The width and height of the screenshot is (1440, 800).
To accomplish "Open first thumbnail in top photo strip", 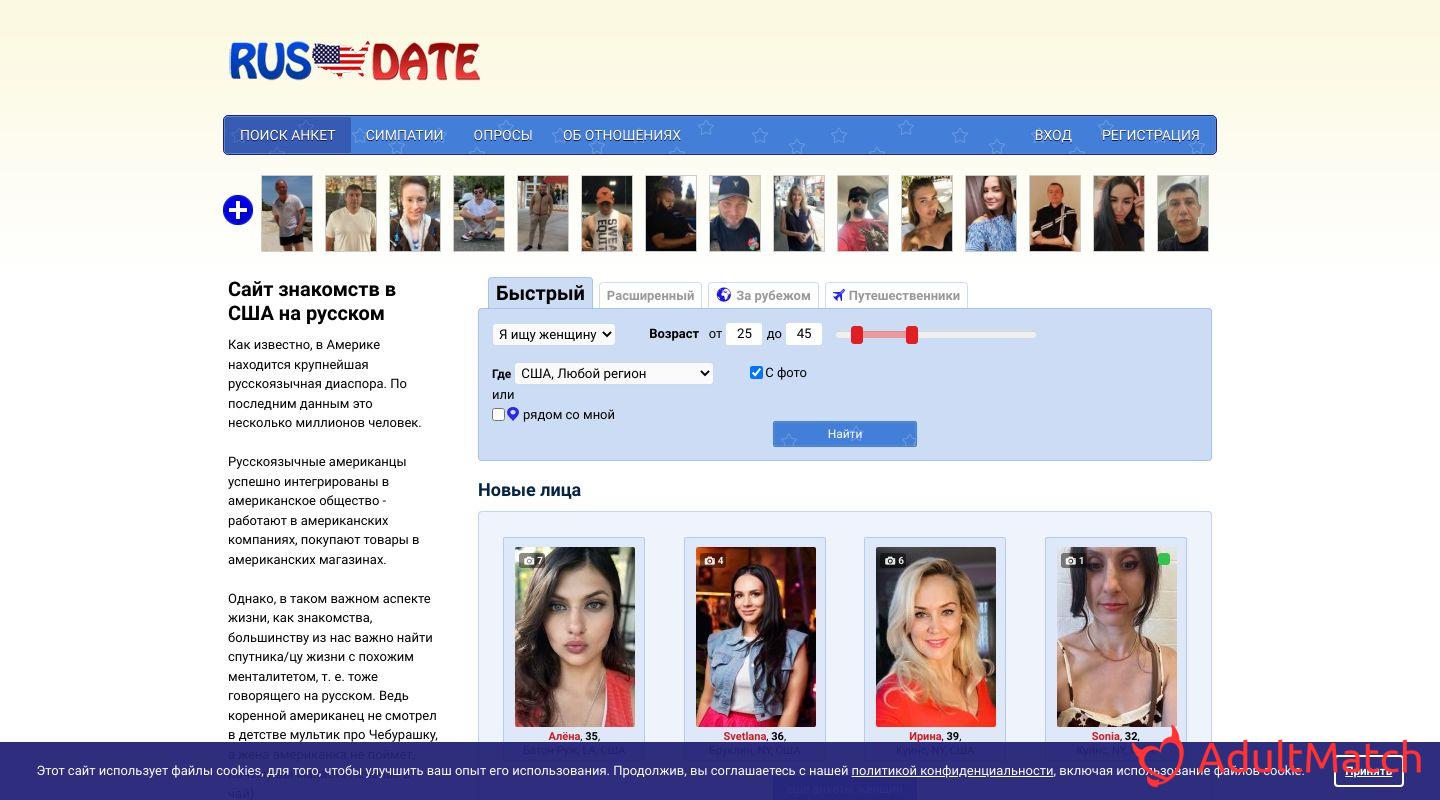I will point(287,214).
